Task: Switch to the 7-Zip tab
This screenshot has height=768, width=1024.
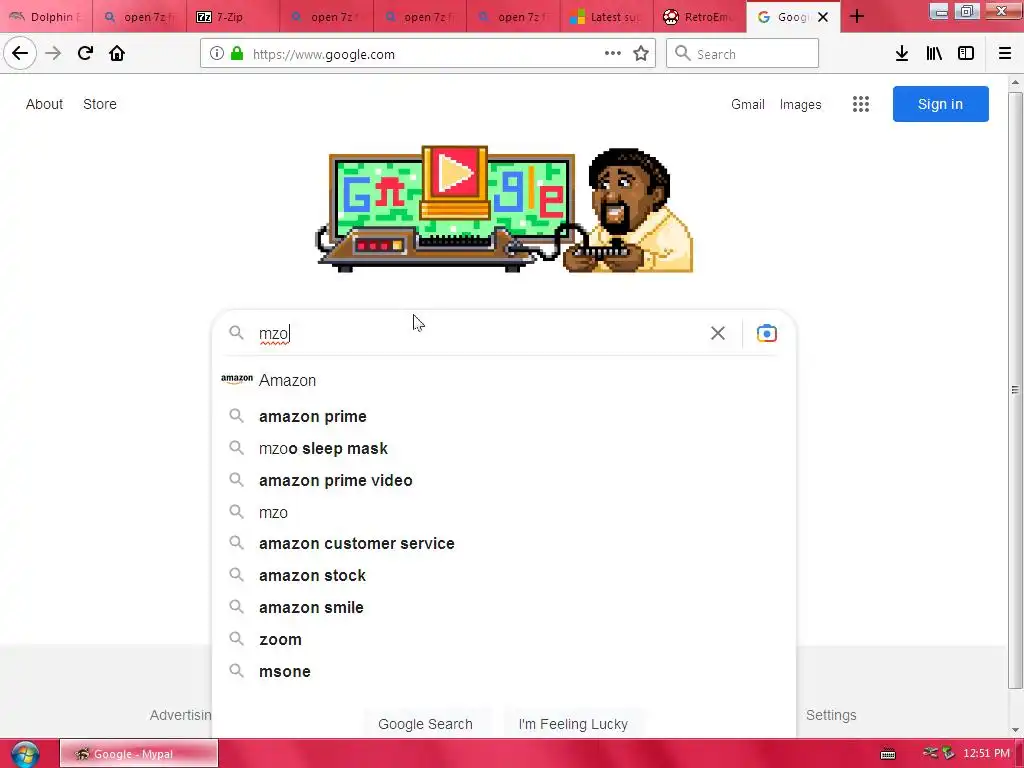Action: (x=233, y=16)
